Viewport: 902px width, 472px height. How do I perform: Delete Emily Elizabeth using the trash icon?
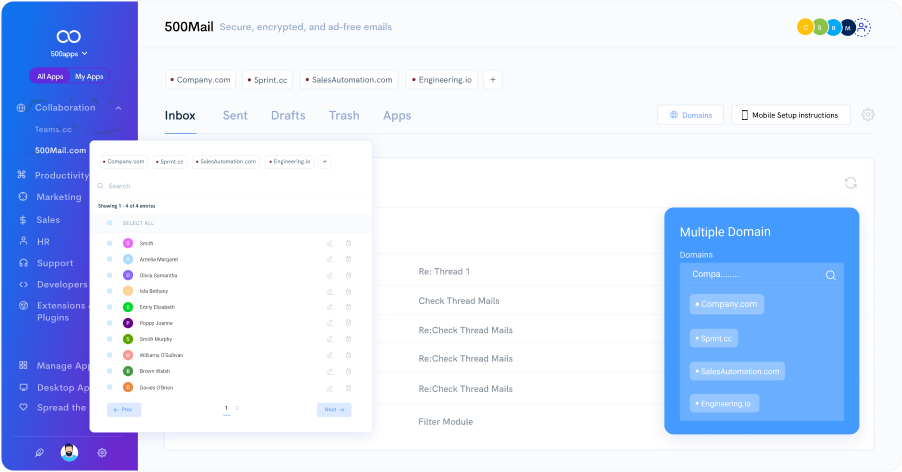pos(348,307)
